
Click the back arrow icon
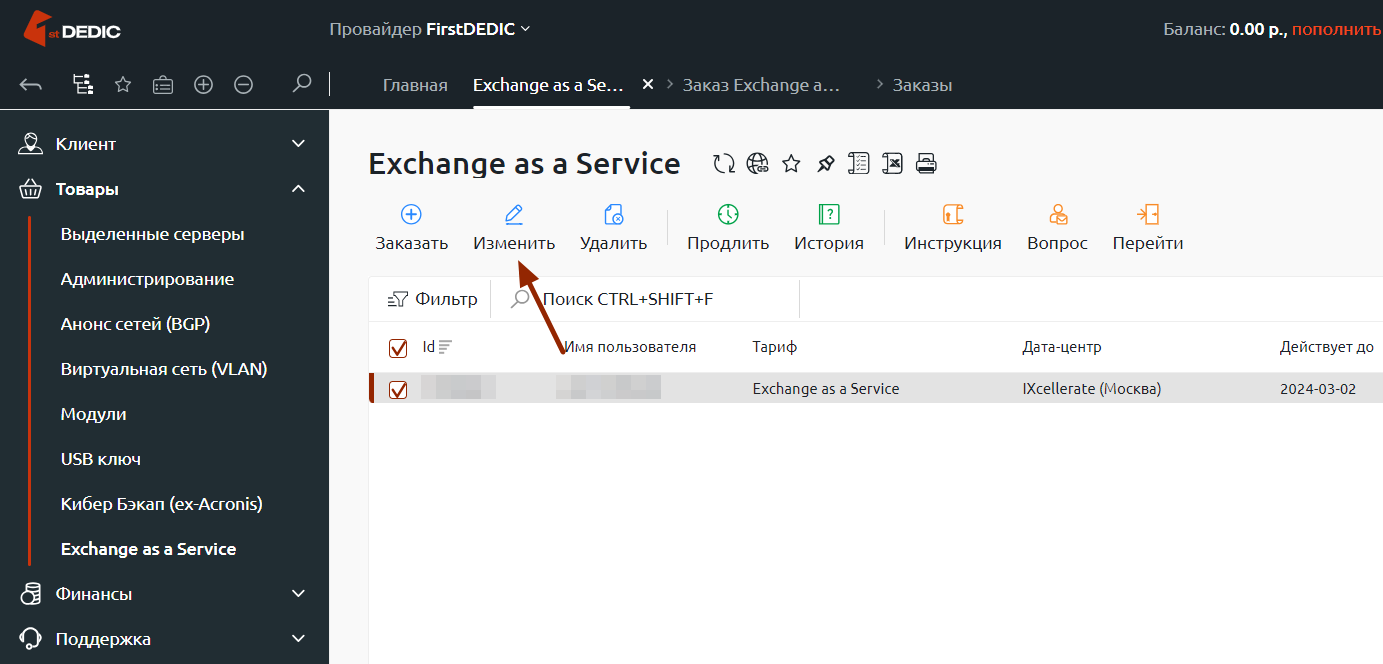click(31, 85)
